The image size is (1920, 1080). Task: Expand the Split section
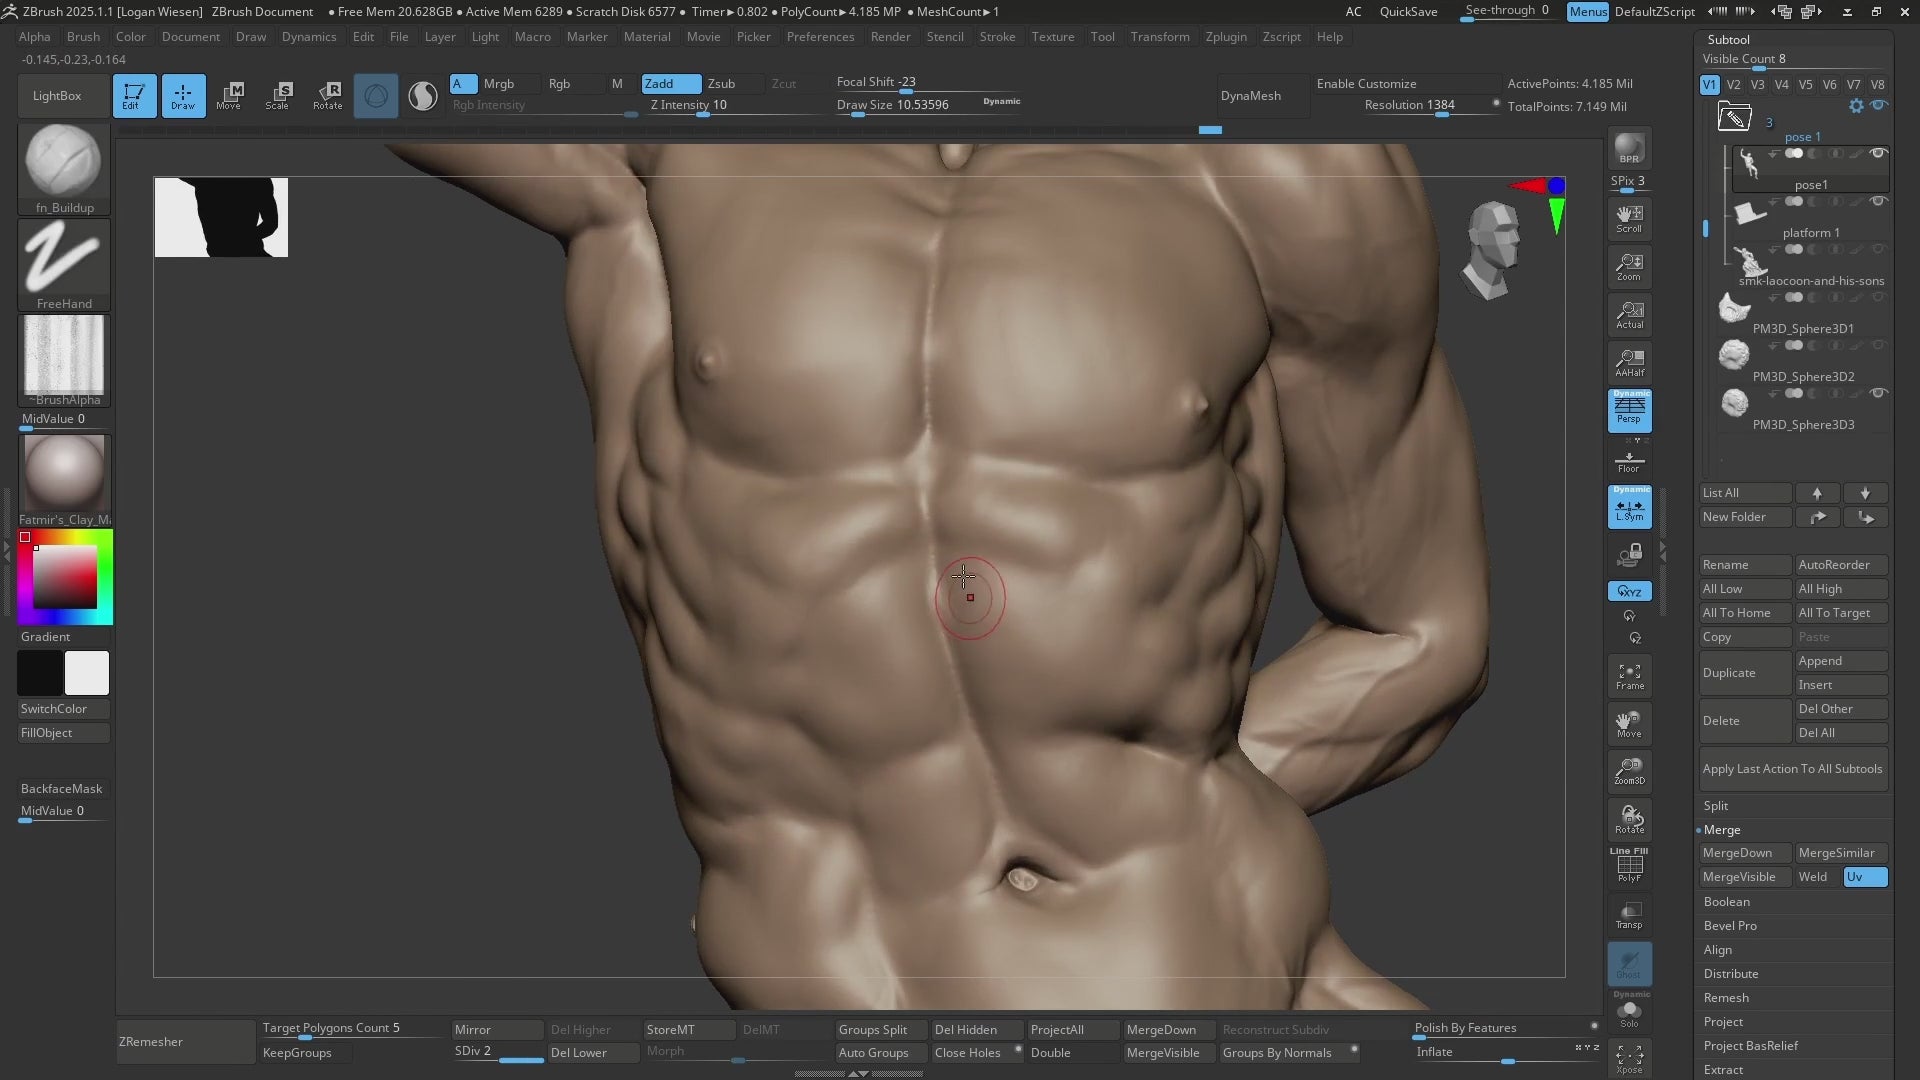(x=1716, y=806)
